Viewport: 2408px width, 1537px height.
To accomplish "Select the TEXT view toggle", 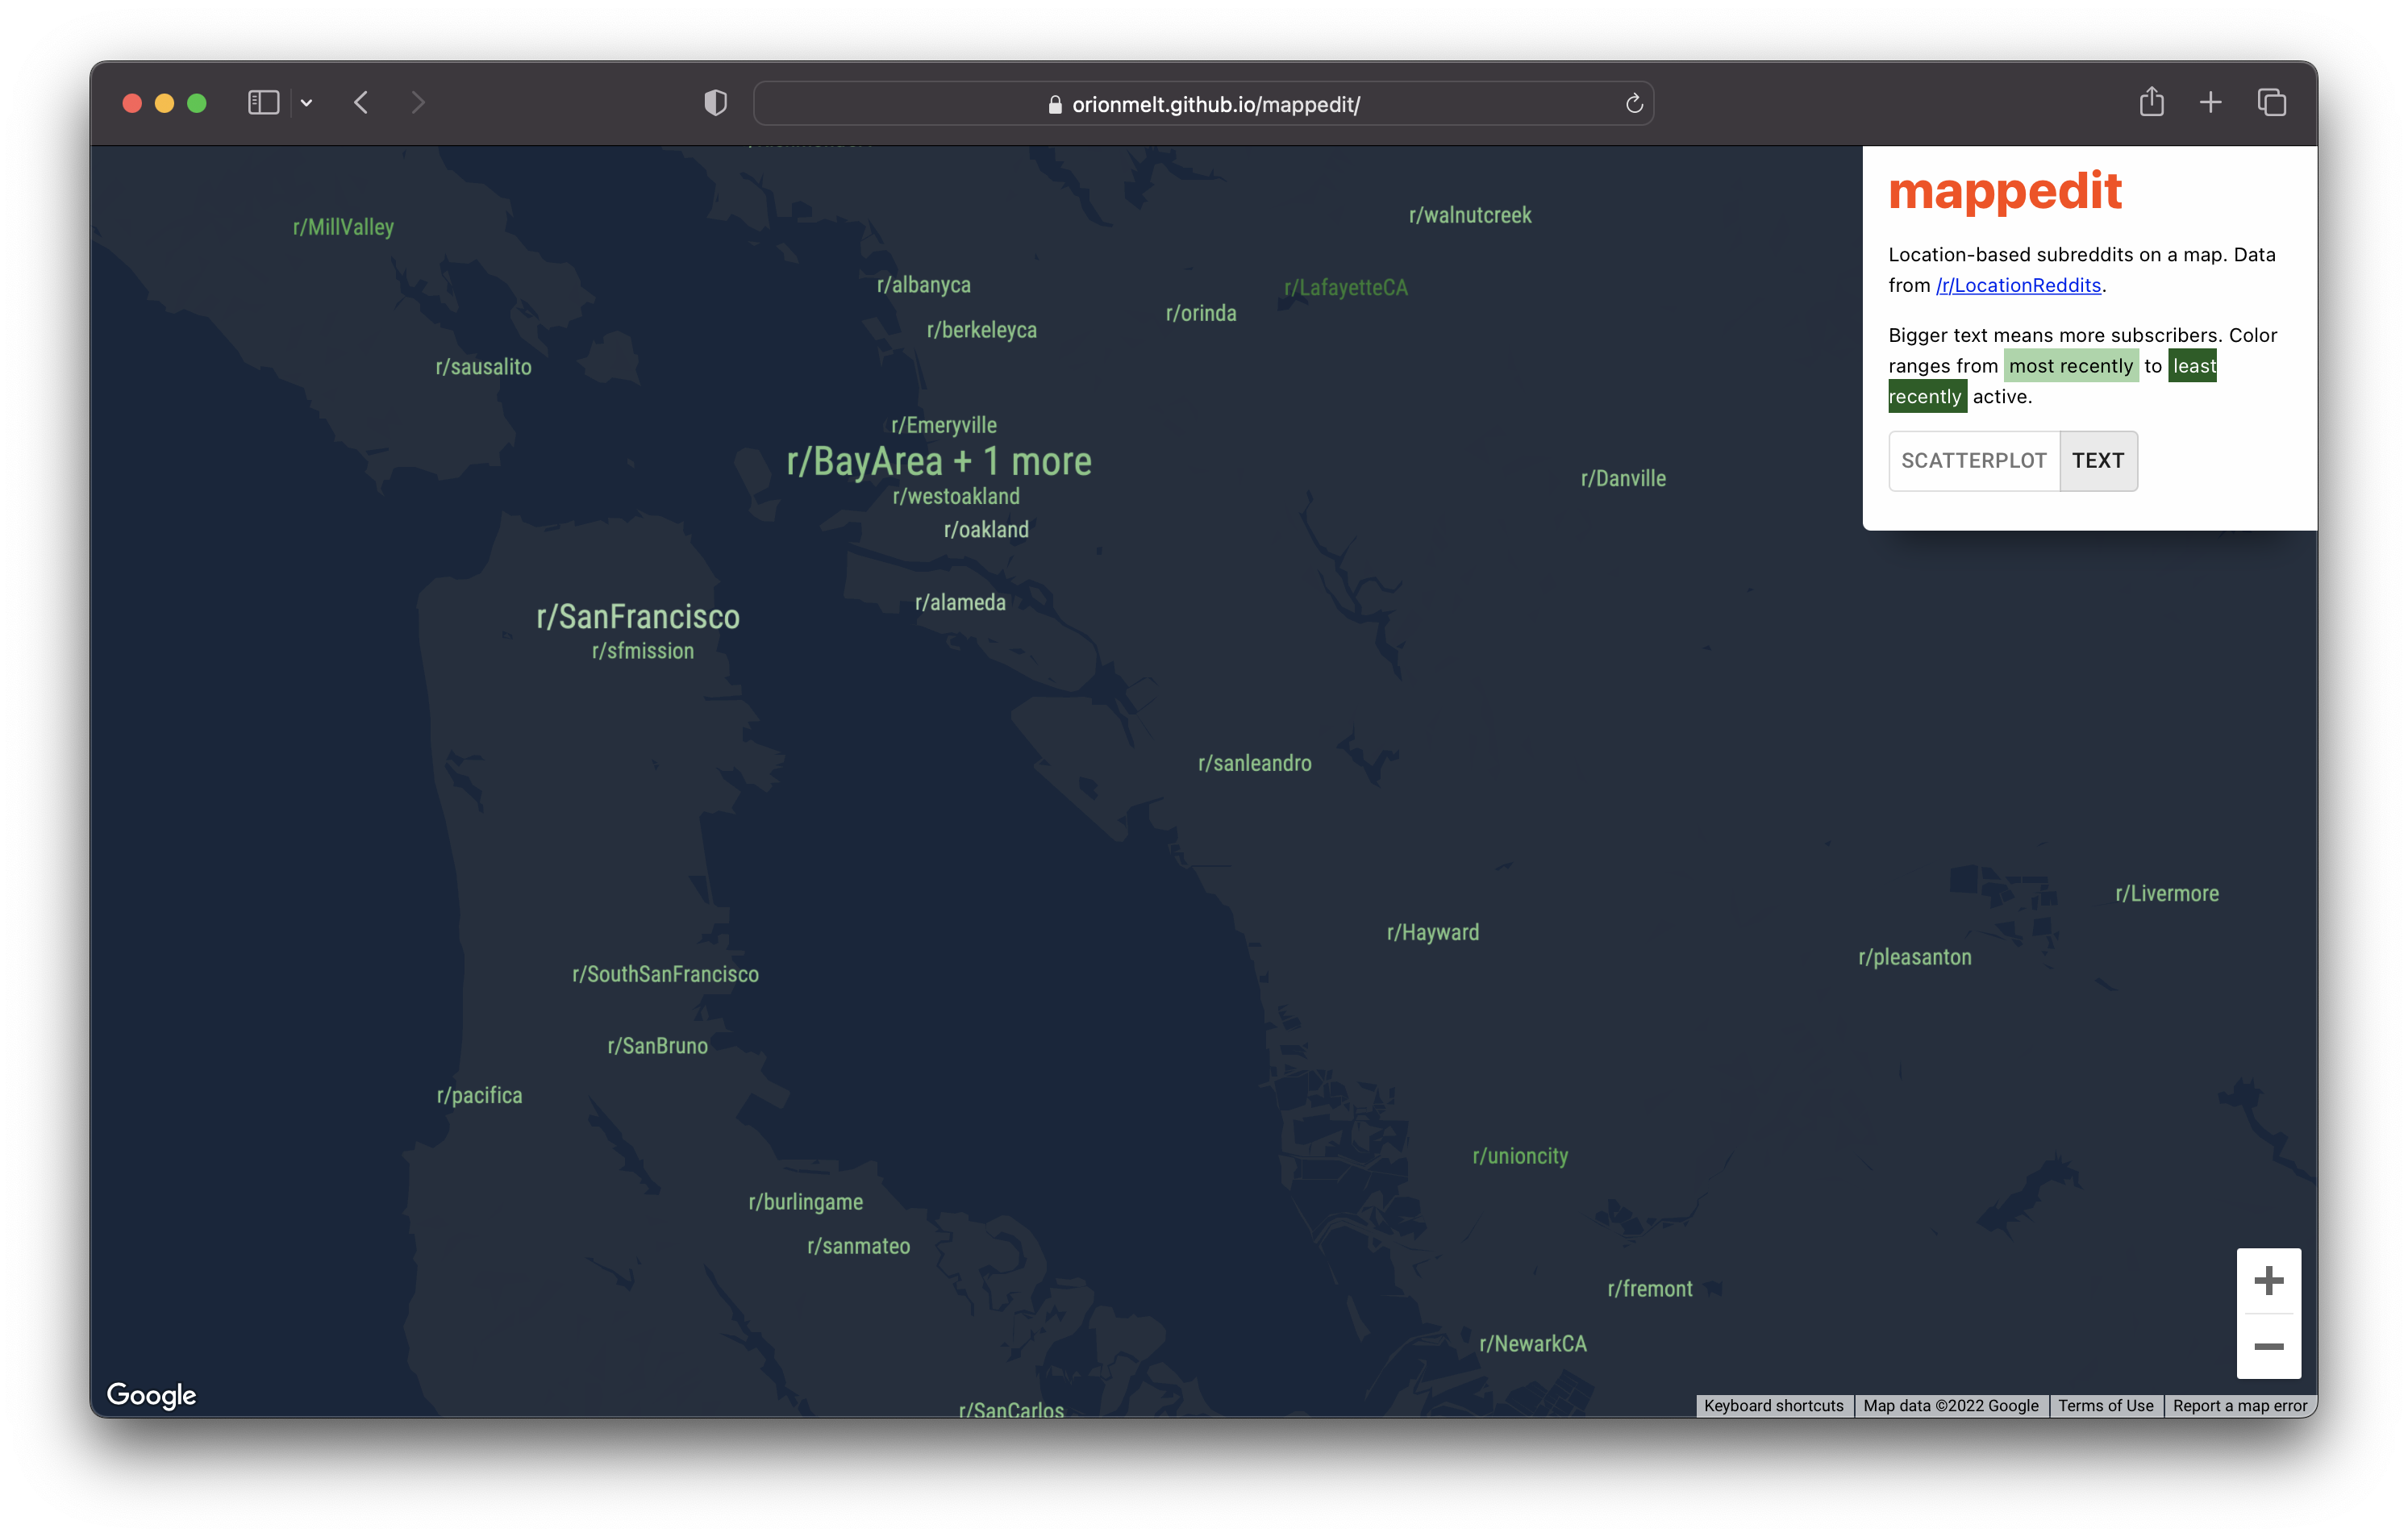I will [2097, 461].
